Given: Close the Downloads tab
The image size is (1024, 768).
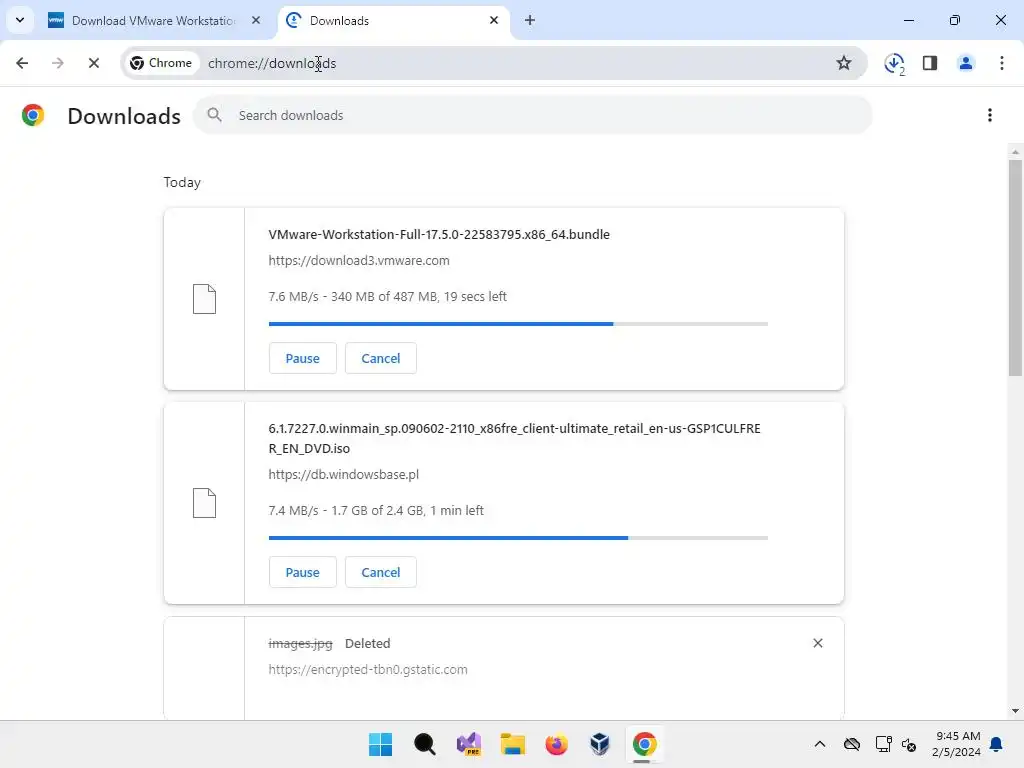Looking at the screenshot, I should [494, 21].
